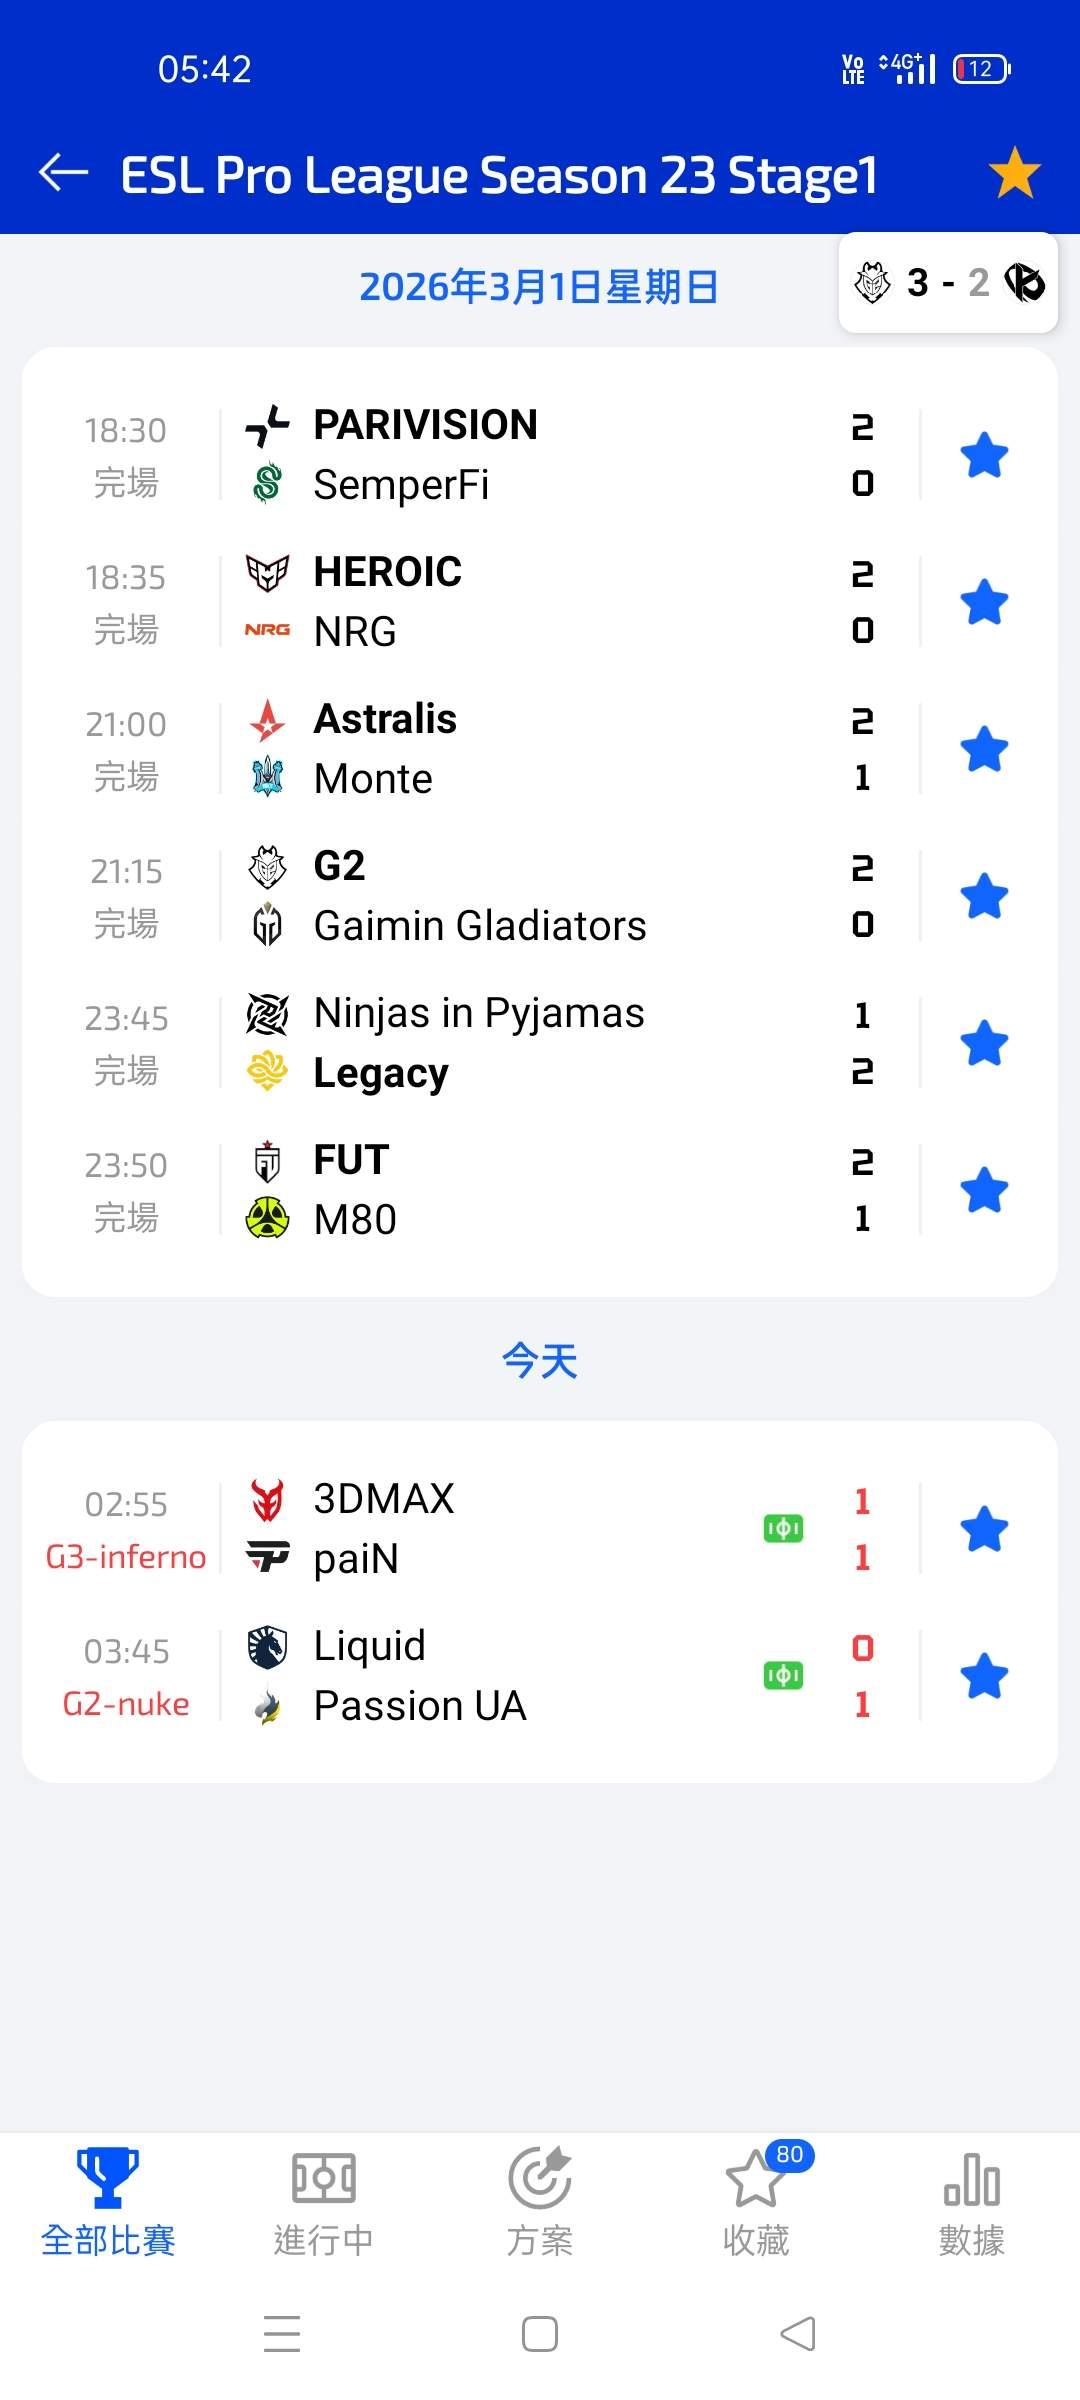Open live stream icon for 3DMAX match

coord(783,1529)
